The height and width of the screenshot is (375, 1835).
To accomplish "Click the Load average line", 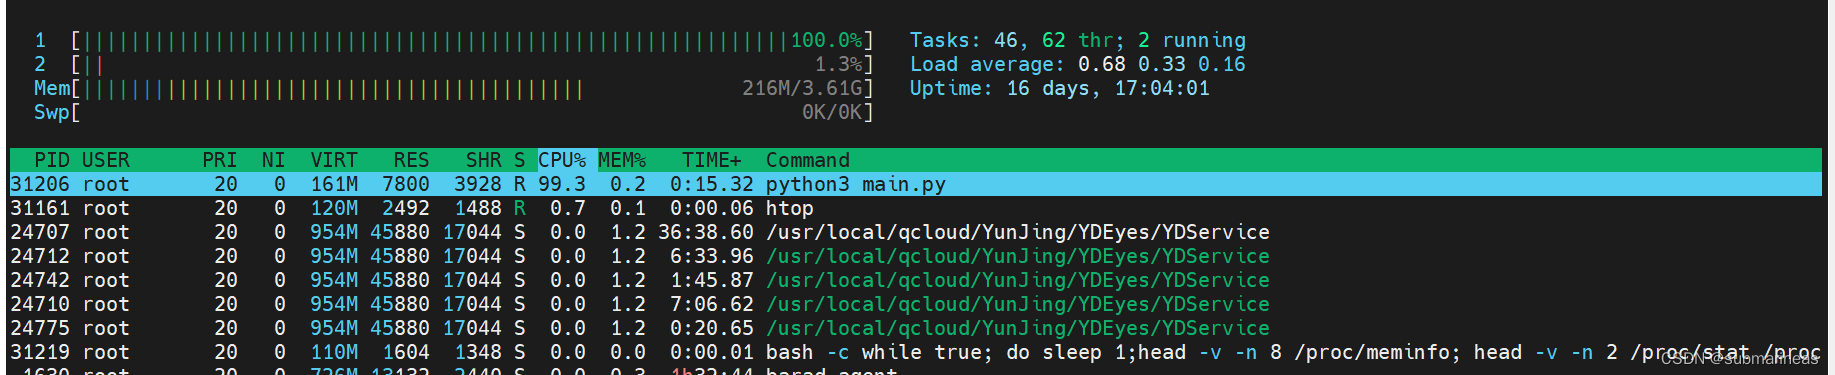I will pos(1078,64).
